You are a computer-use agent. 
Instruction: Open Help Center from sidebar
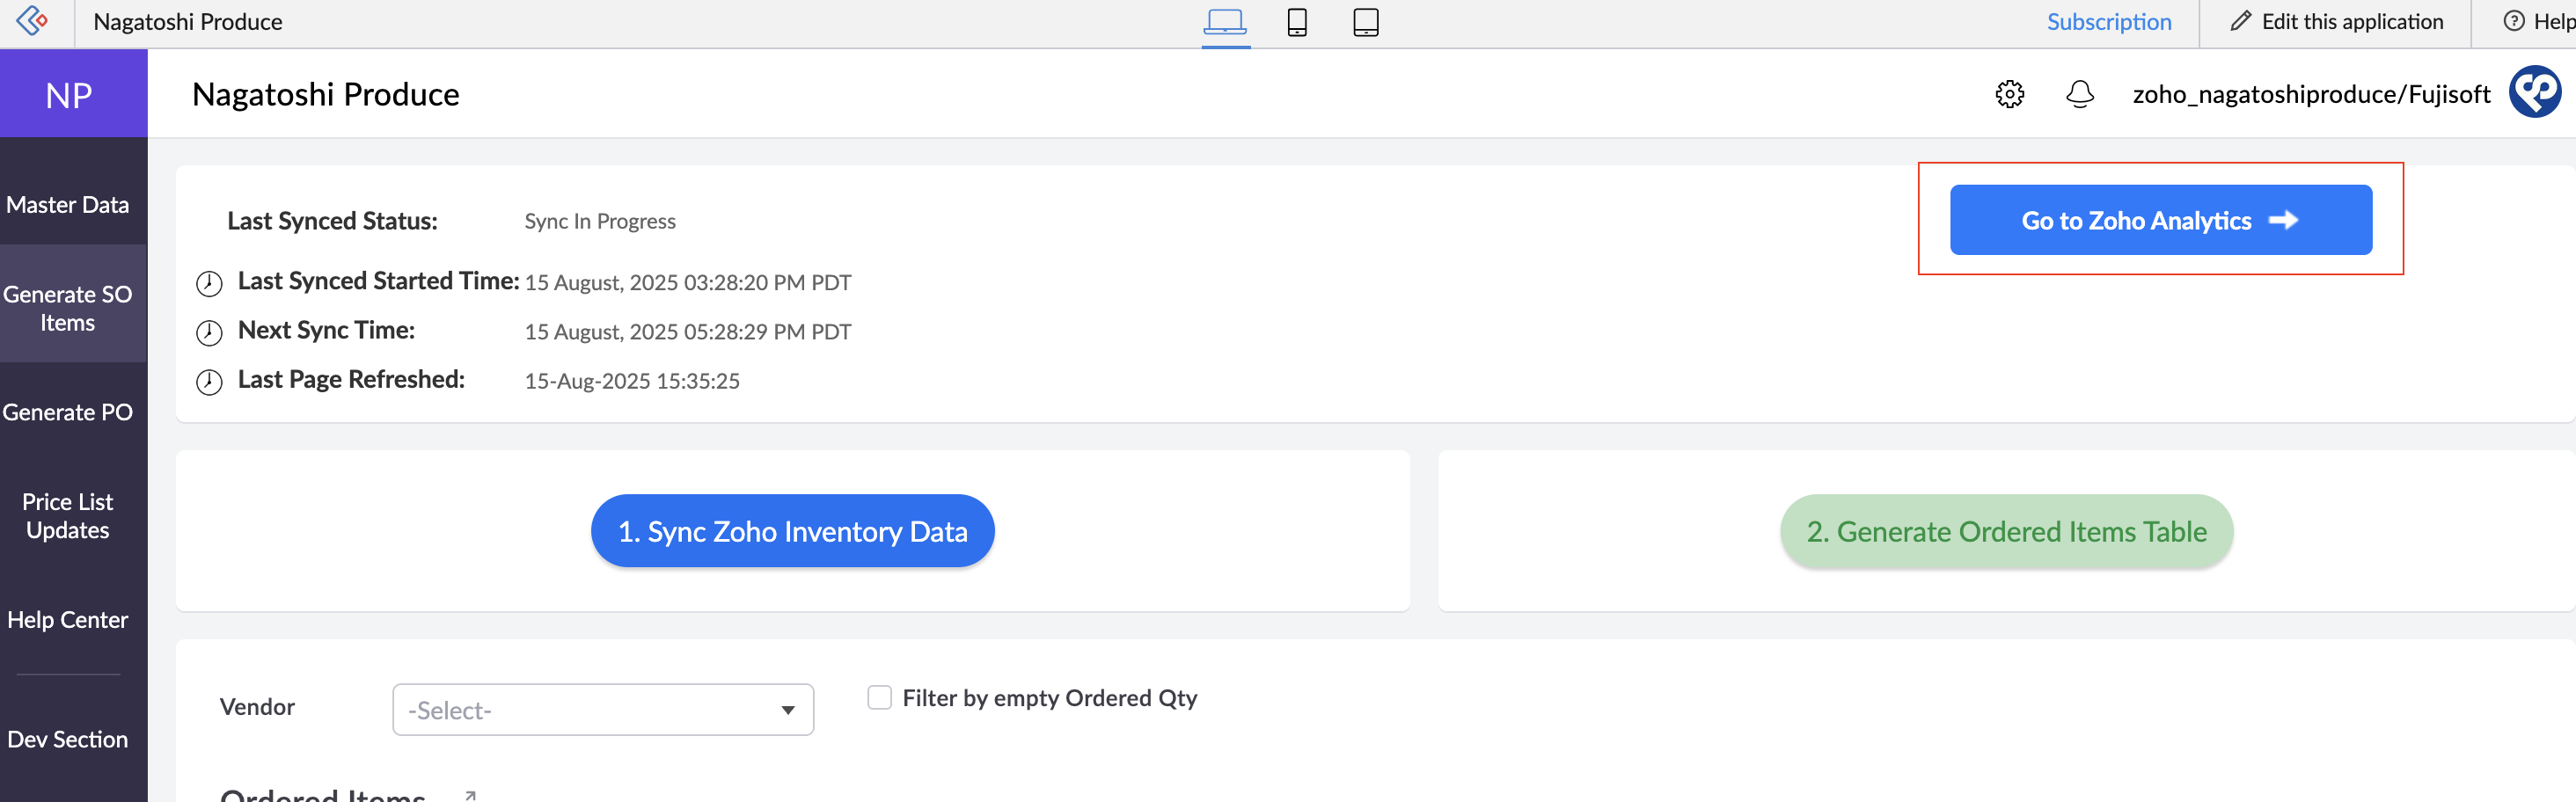(68, 620)
